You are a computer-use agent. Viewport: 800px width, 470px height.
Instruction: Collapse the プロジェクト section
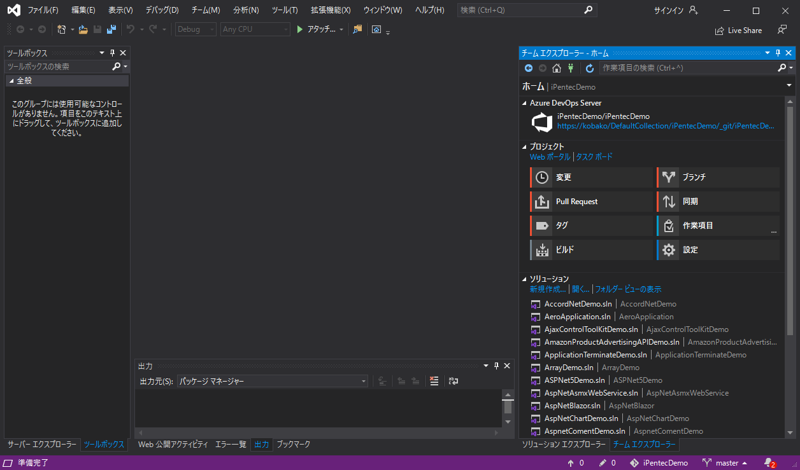click(x=524, y=146)
